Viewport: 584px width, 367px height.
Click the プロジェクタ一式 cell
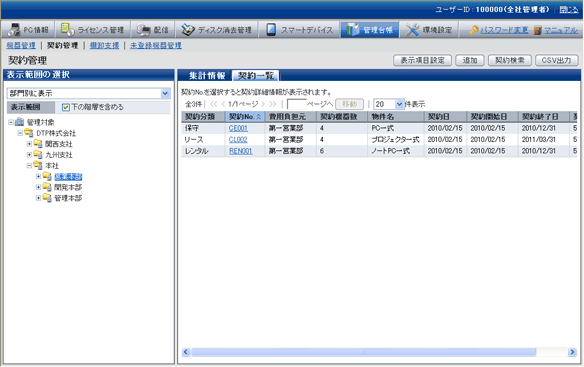(x=396, y=140)
